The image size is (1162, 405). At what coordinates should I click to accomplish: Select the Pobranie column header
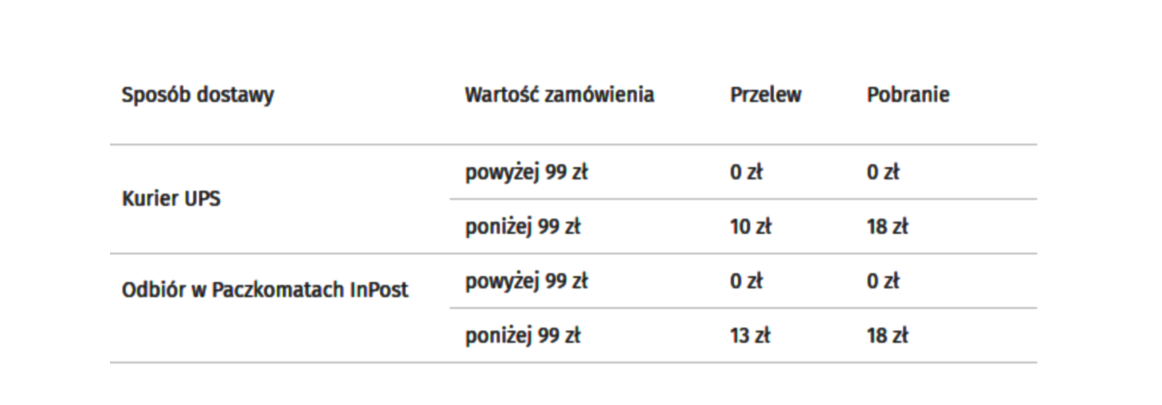click(908, 96)
